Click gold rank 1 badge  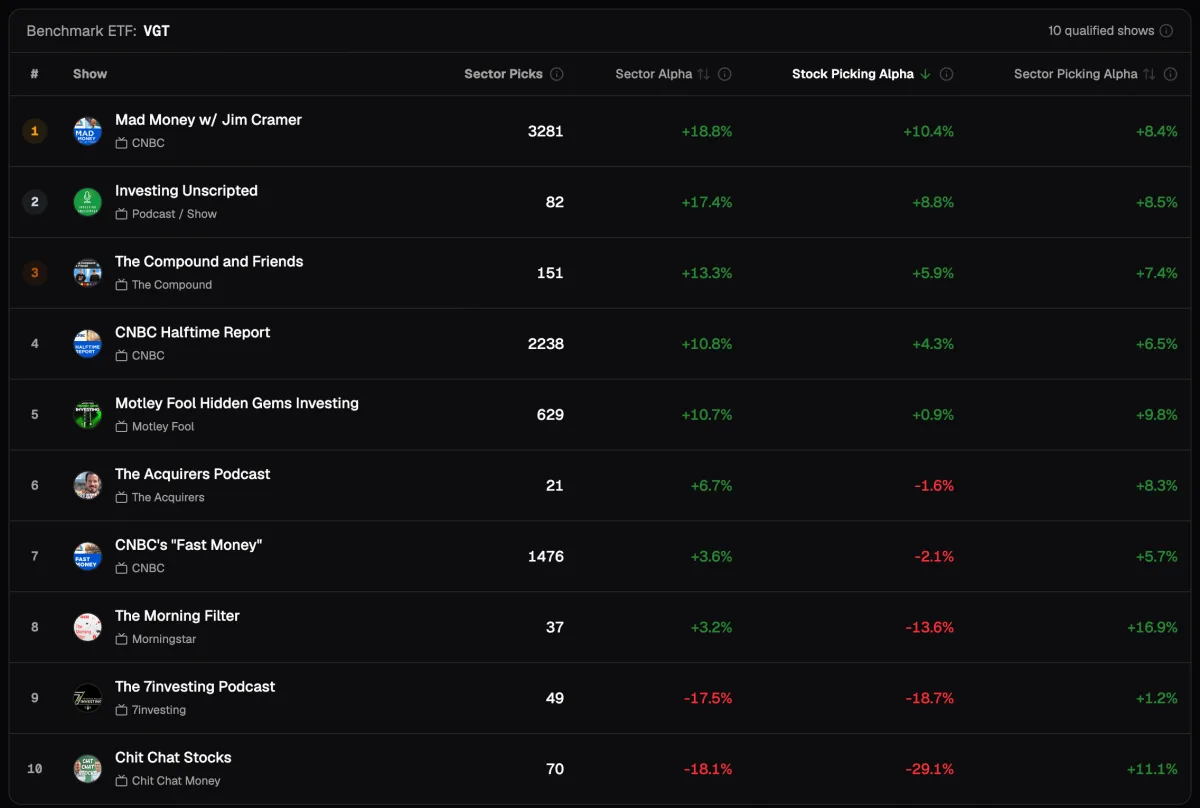[35, 131]
